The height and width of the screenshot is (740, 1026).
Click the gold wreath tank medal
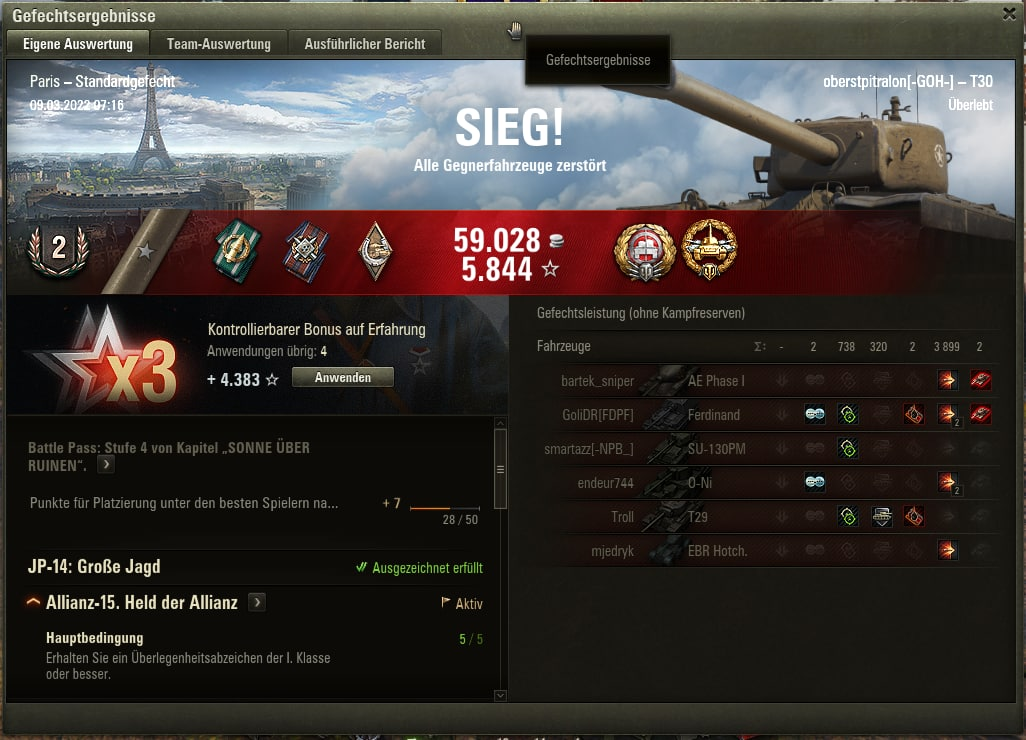pos(709,250)
